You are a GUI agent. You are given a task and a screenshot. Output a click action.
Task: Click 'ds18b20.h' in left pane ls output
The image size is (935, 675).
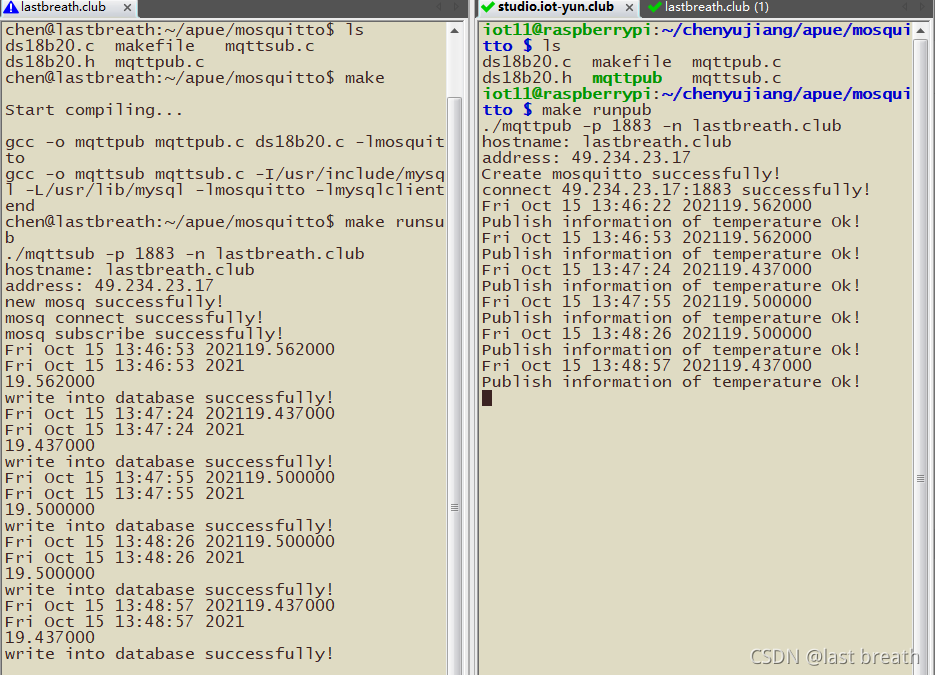click(49, 63)
